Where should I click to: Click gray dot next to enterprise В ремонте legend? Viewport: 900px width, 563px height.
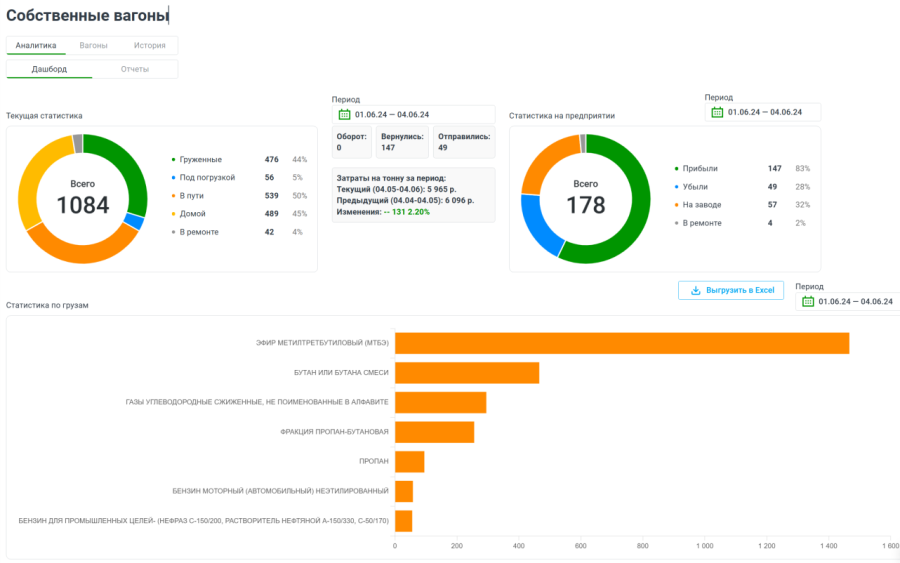tap(676, 223)
